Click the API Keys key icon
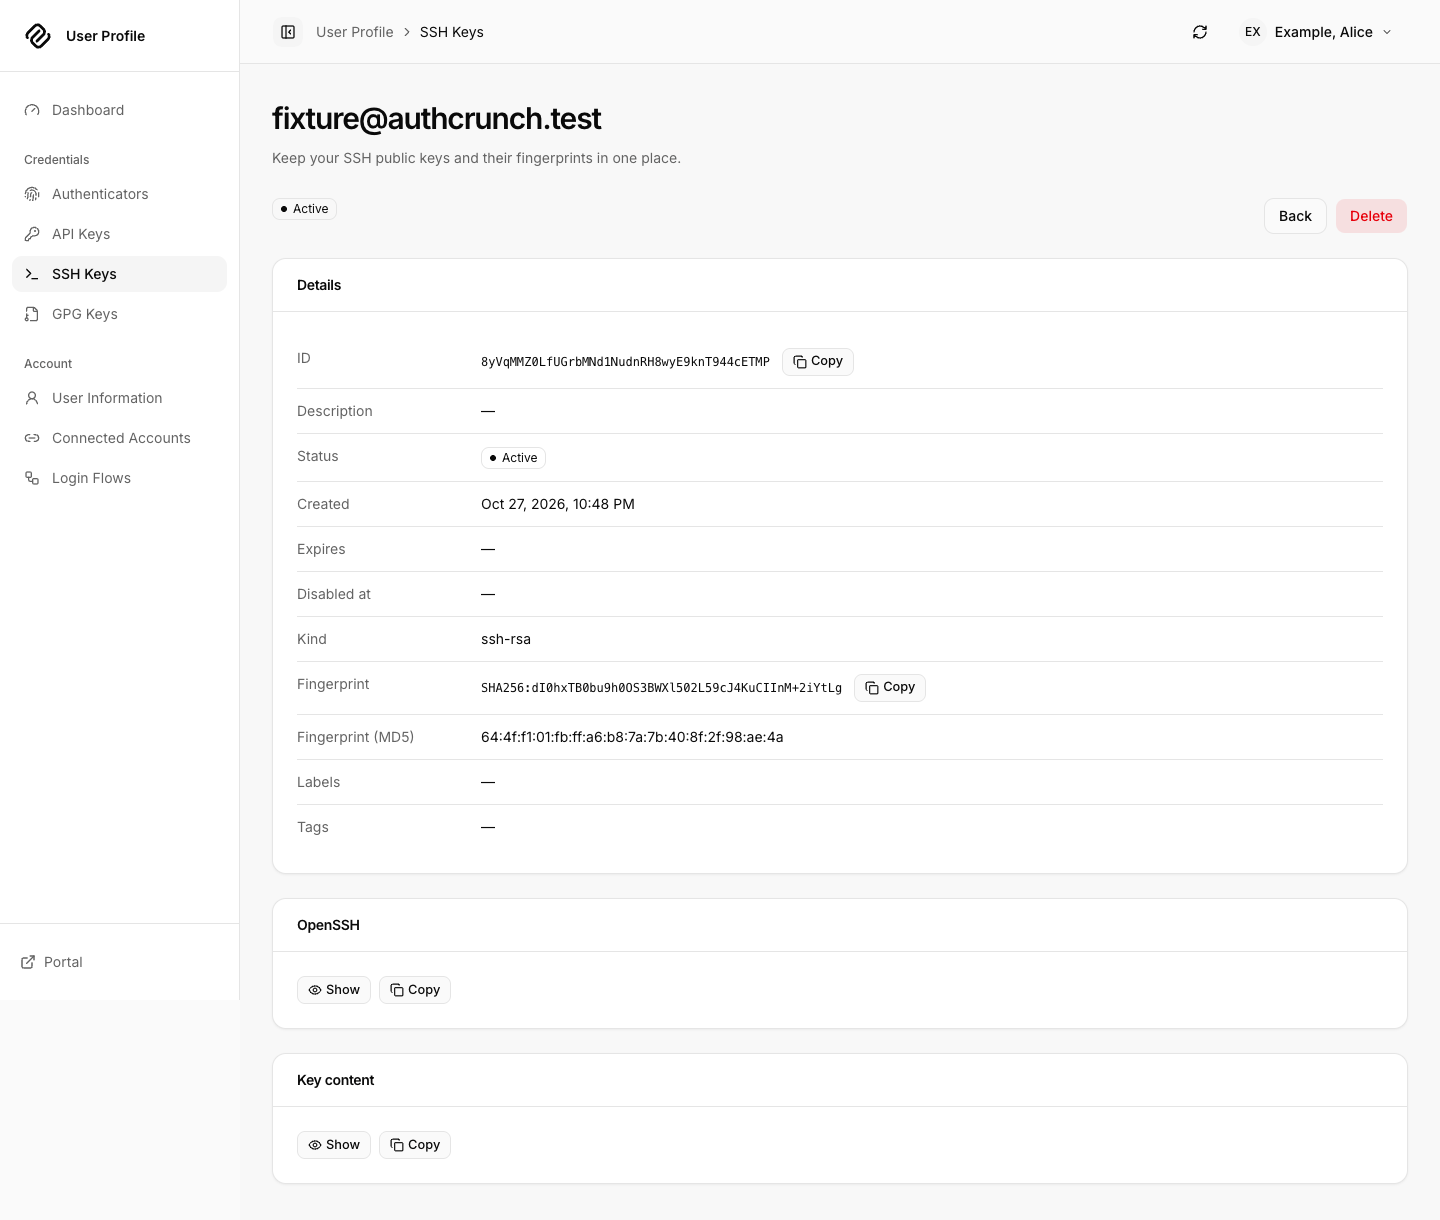This screenshot has width=1440, height=1220. 32,234
